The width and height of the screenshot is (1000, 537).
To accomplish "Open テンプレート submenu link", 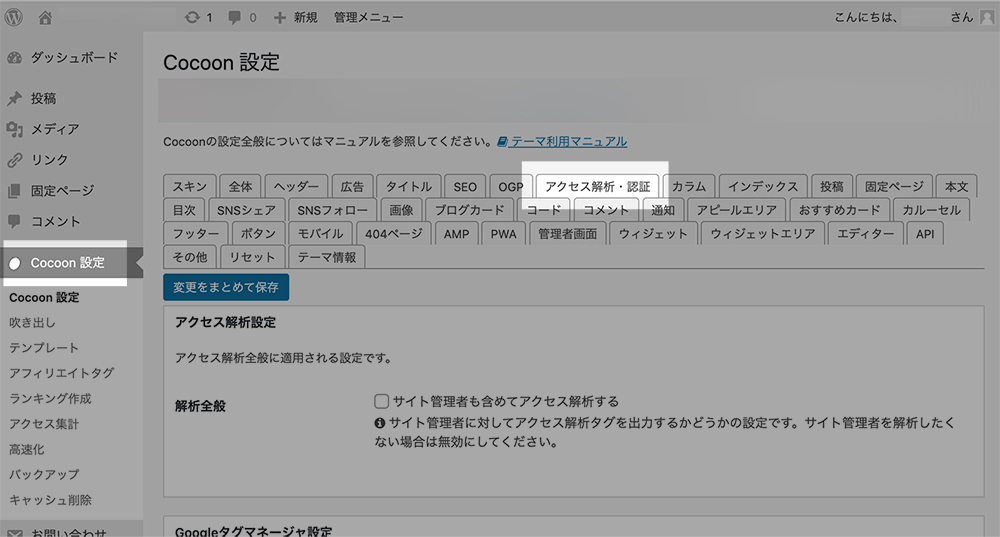I will coord(44,348).
